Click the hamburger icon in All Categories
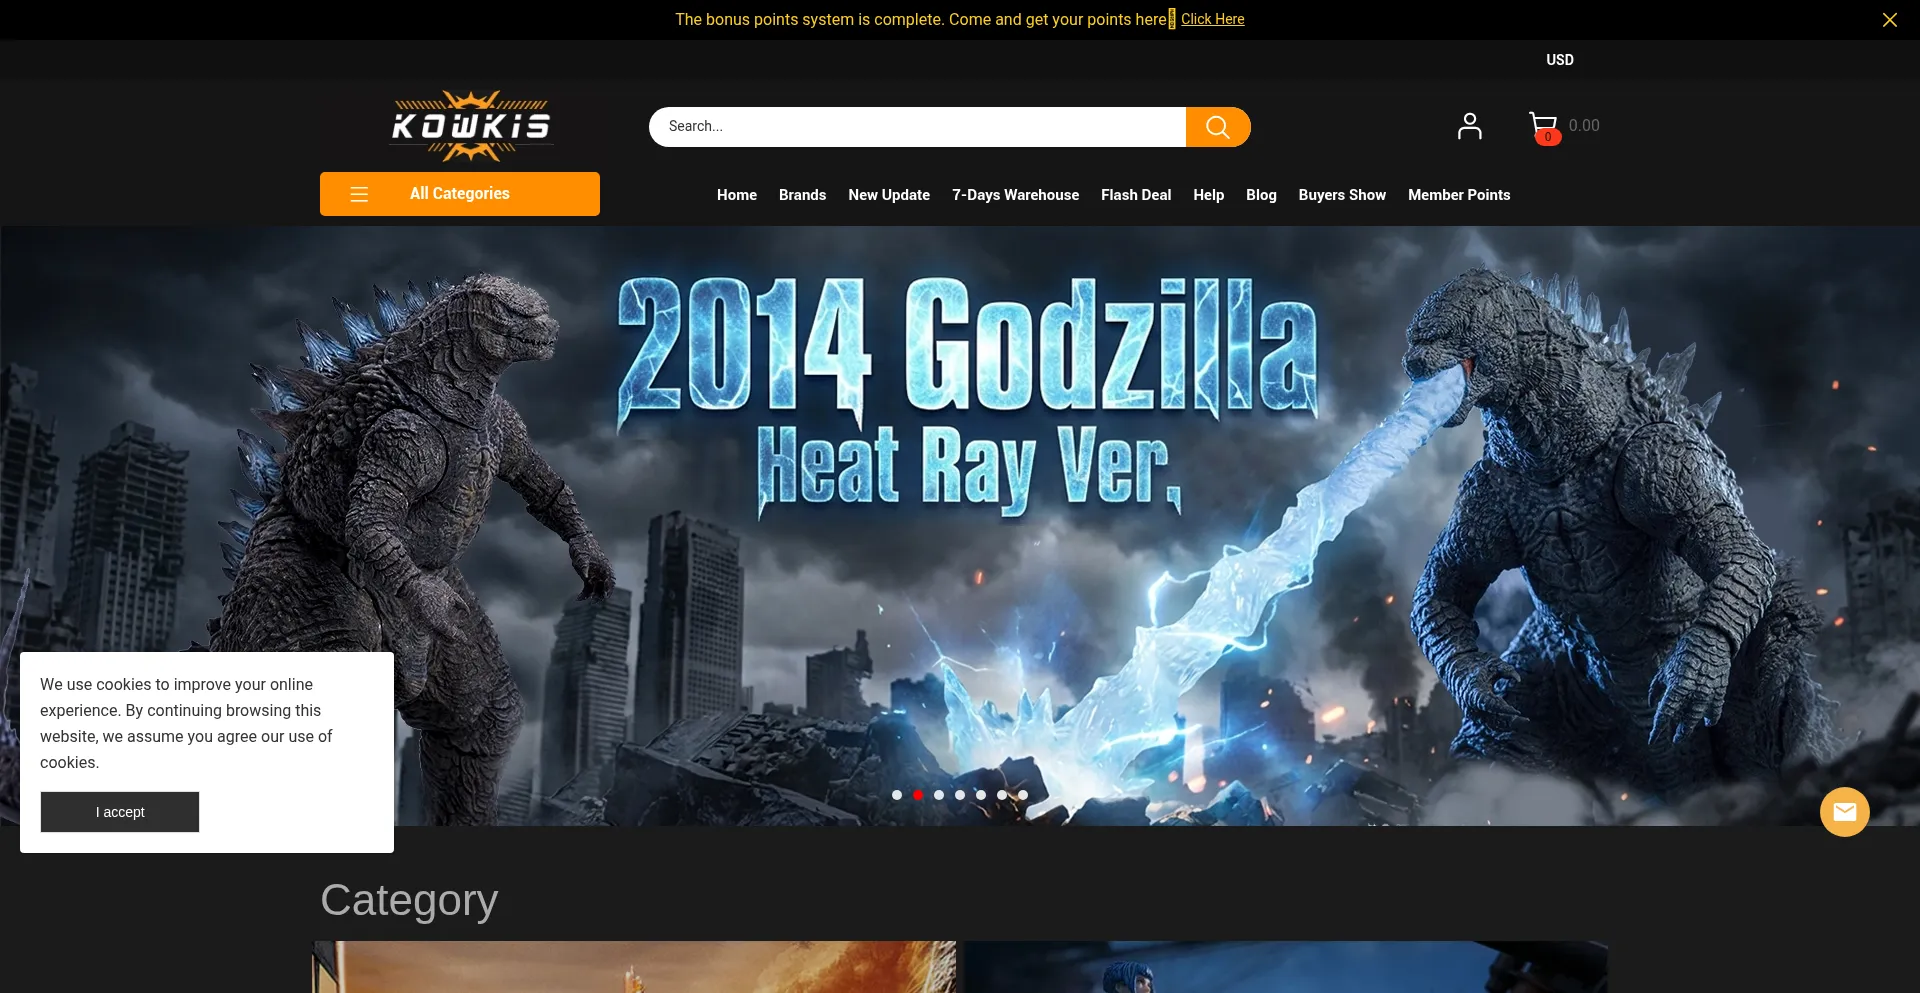The width and height of the screenshot is (1920, 993). (360, 194)
